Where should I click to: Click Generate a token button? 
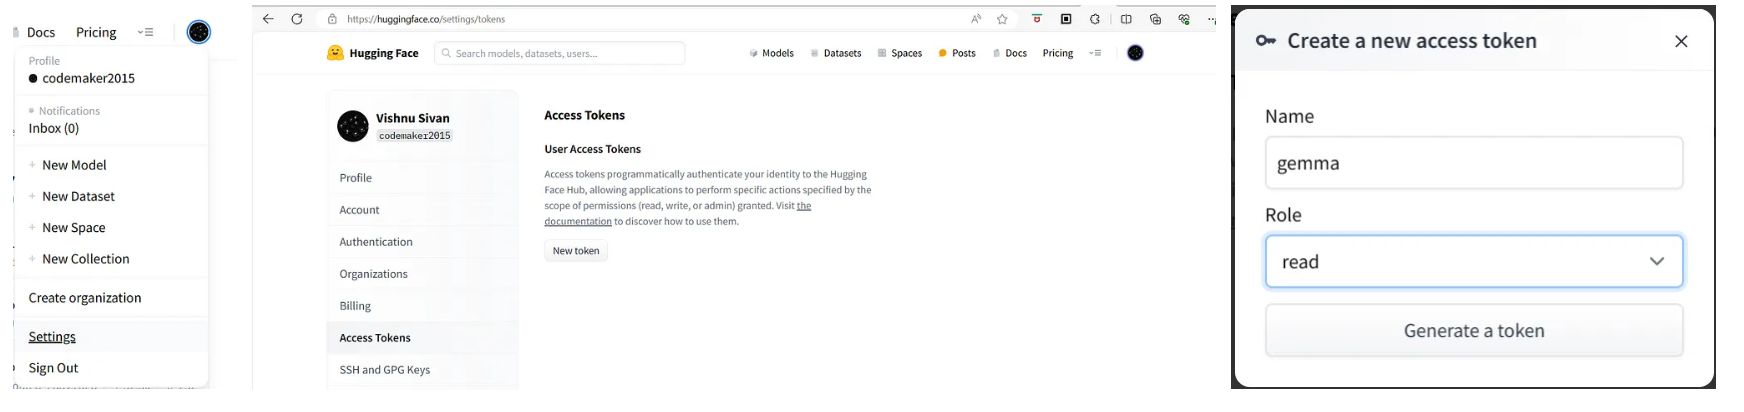(x=1474, y=331)
